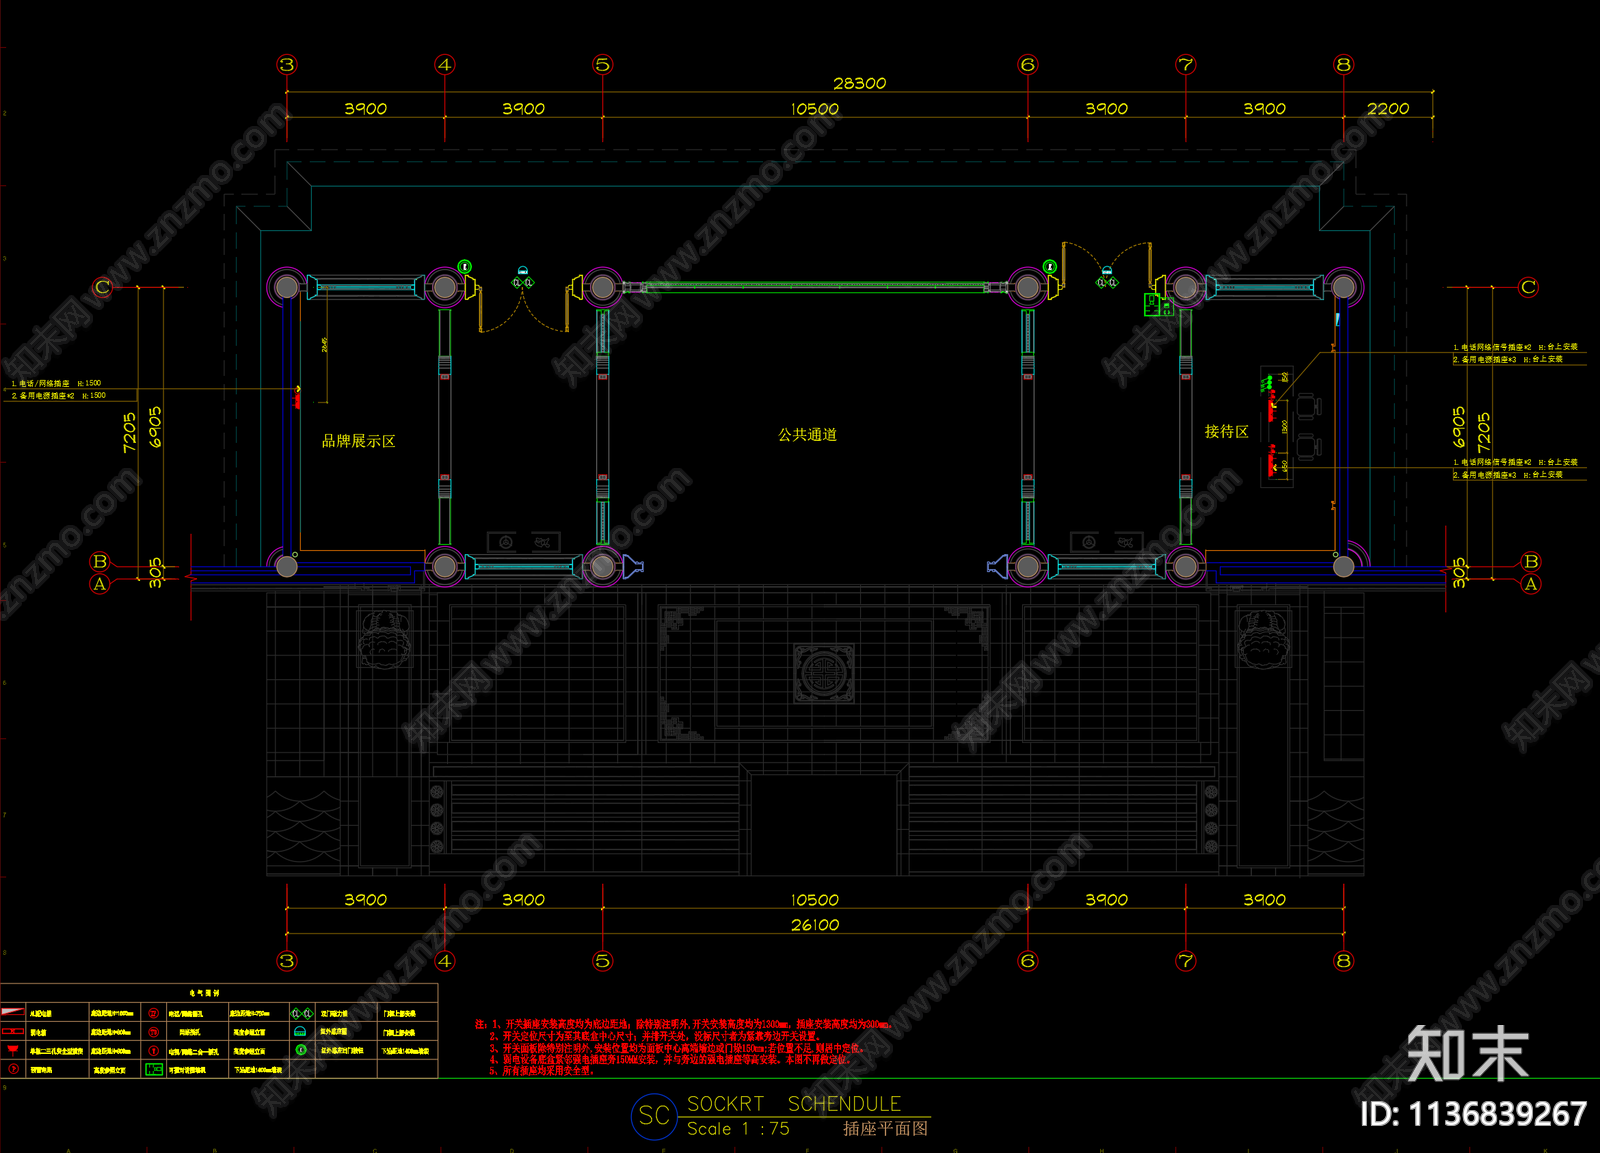The width and height of the screenshot is (1600, 1153).
Task: Select the last red note line numbered 5
Action: 541,1071
